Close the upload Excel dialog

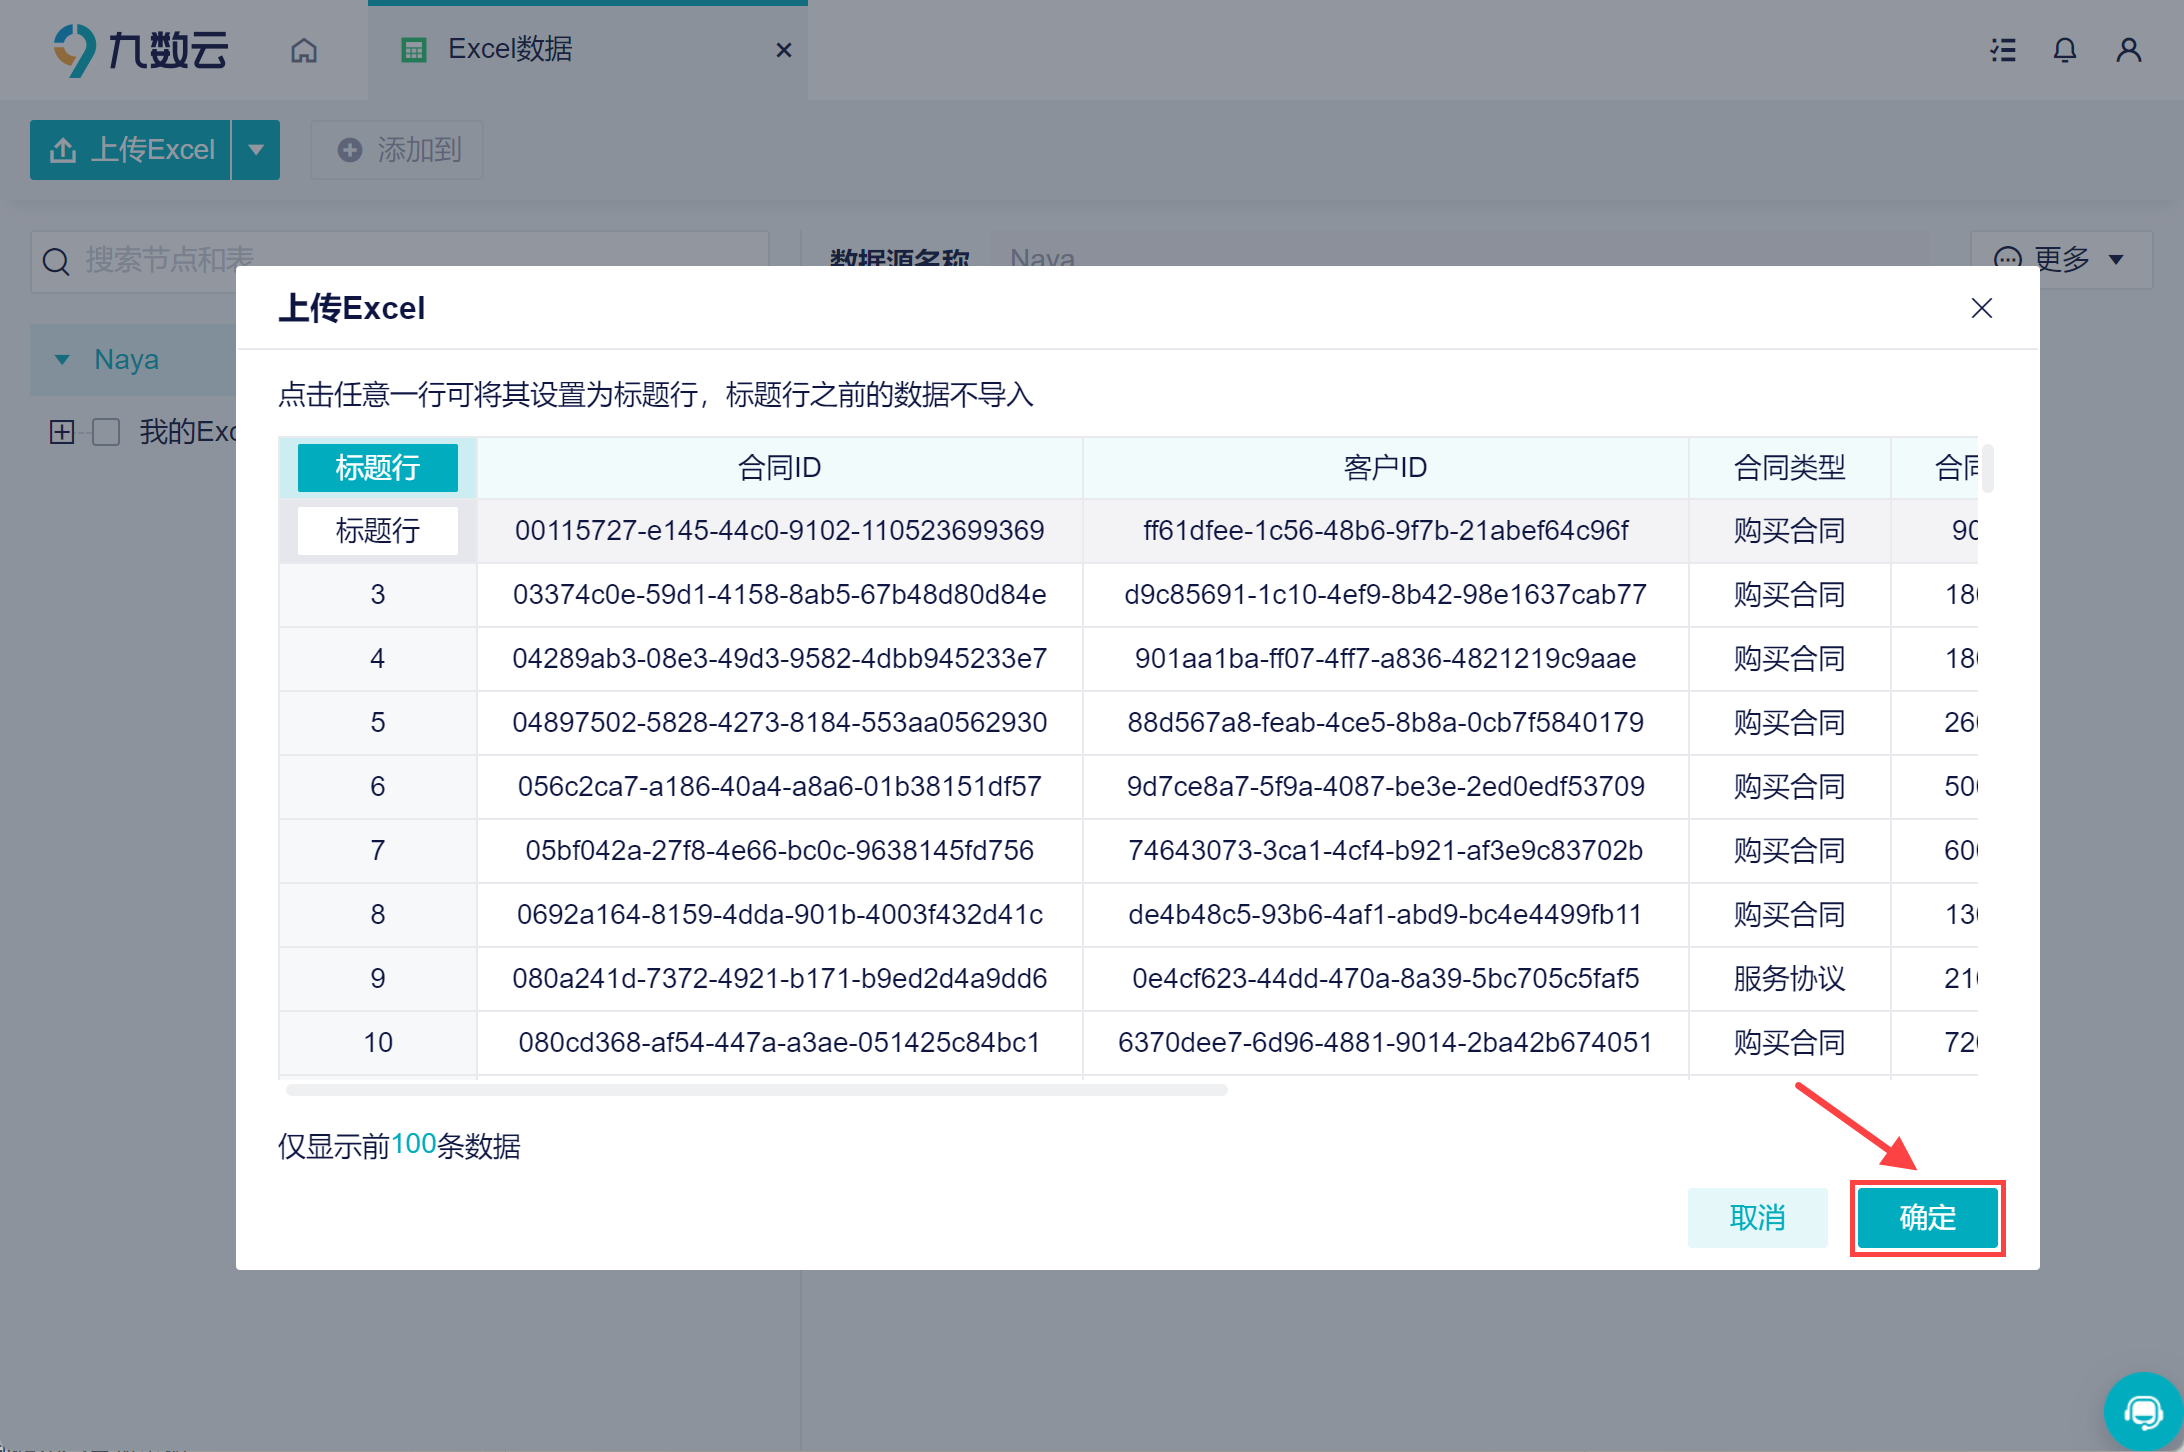[x=1981, y=308]
